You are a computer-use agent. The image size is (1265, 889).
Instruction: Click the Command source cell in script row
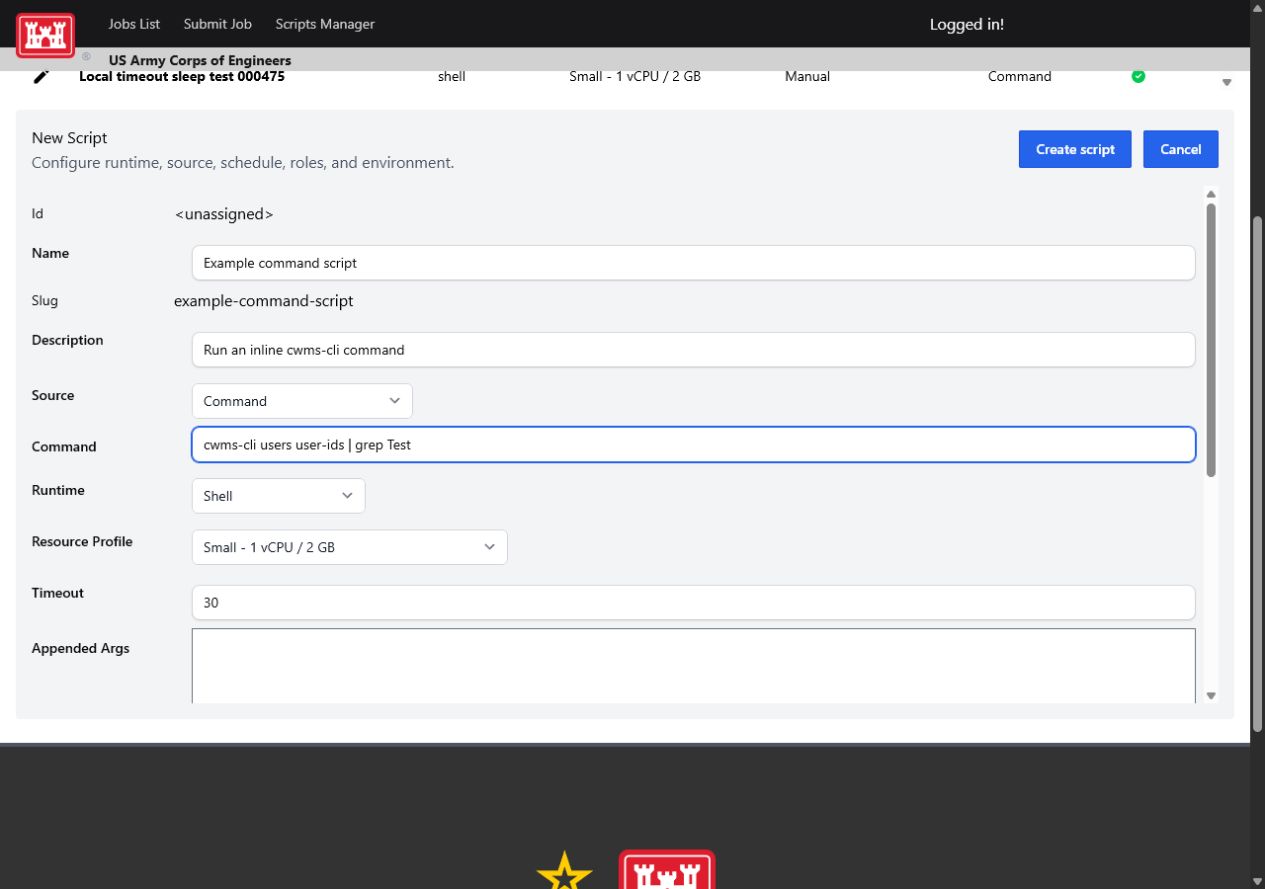pyautogui.click(x=1019, y=76)
